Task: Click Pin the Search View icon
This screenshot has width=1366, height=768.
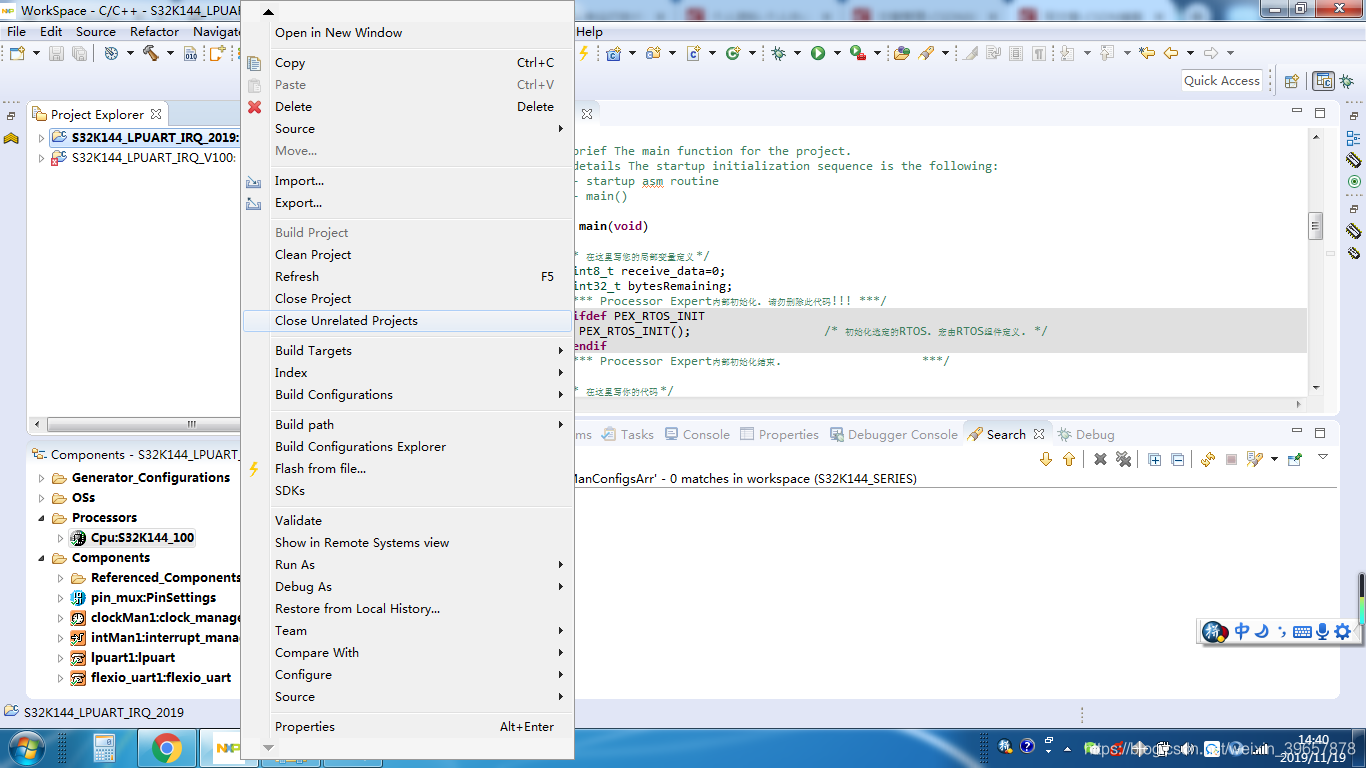Action: tap(1295, 459)
